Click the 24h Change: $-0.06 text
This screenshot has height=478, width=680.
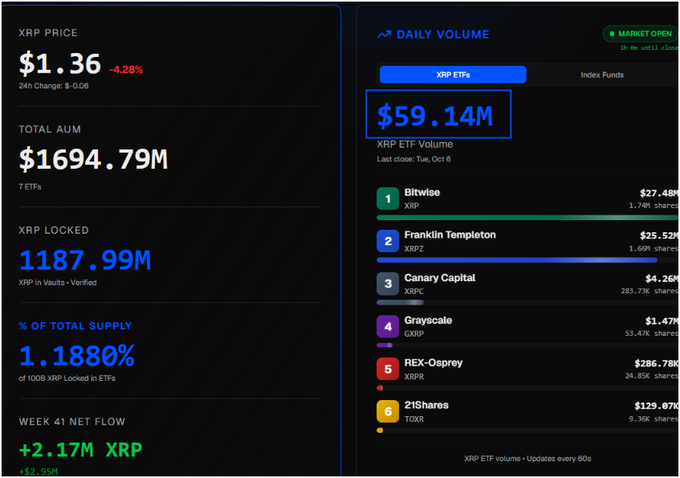[53, 86]
